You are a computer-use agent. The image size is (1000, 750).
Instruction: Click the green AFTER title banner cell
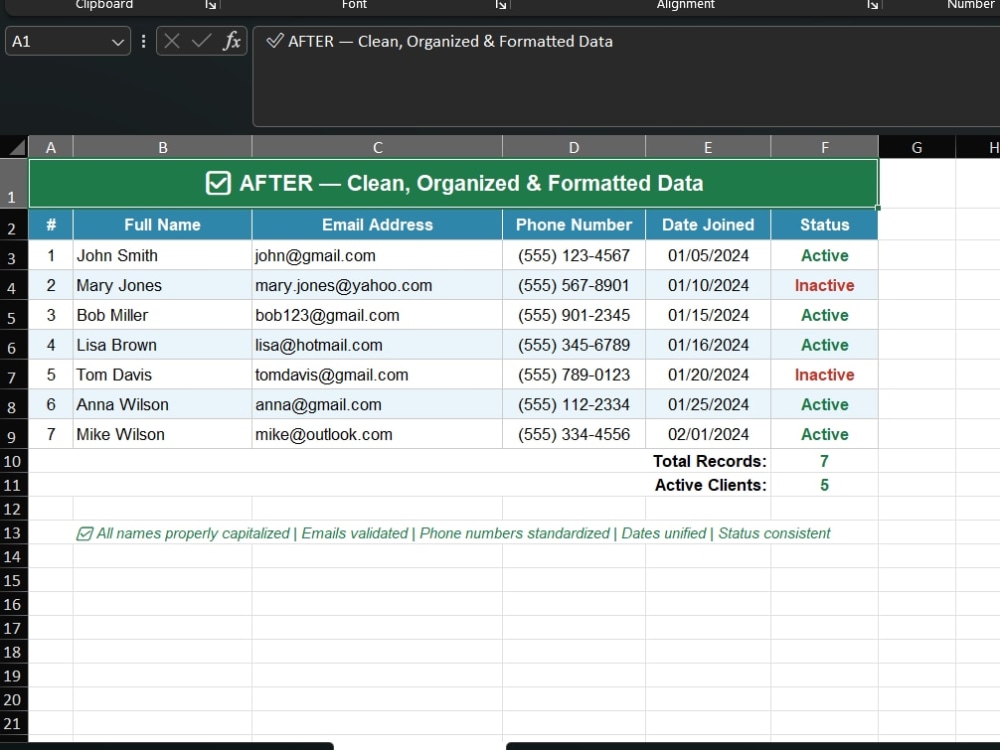coord(453,184)
